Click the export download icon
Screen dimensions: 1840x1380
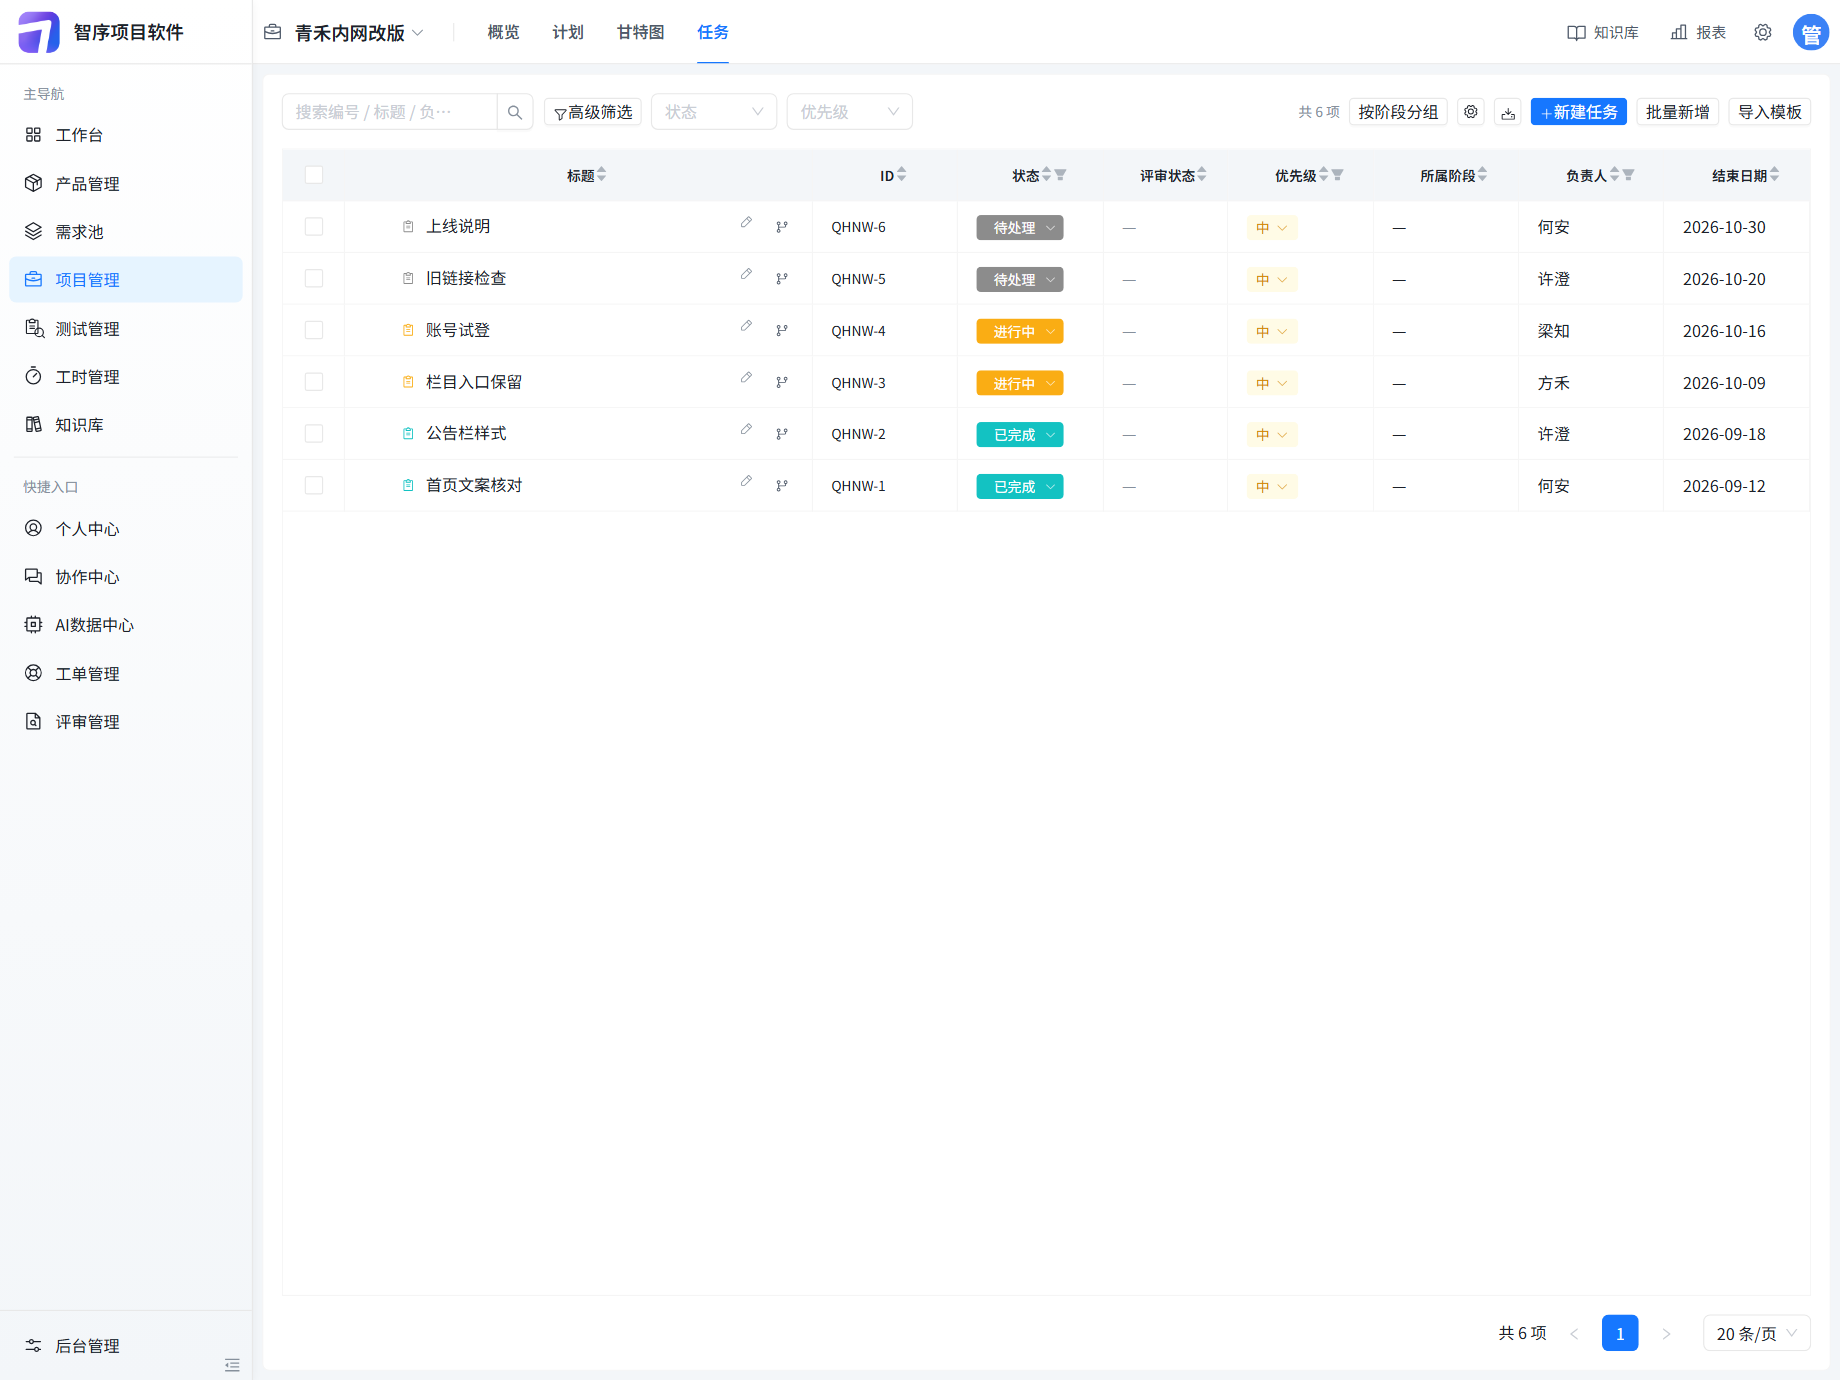click(1508, 112)
